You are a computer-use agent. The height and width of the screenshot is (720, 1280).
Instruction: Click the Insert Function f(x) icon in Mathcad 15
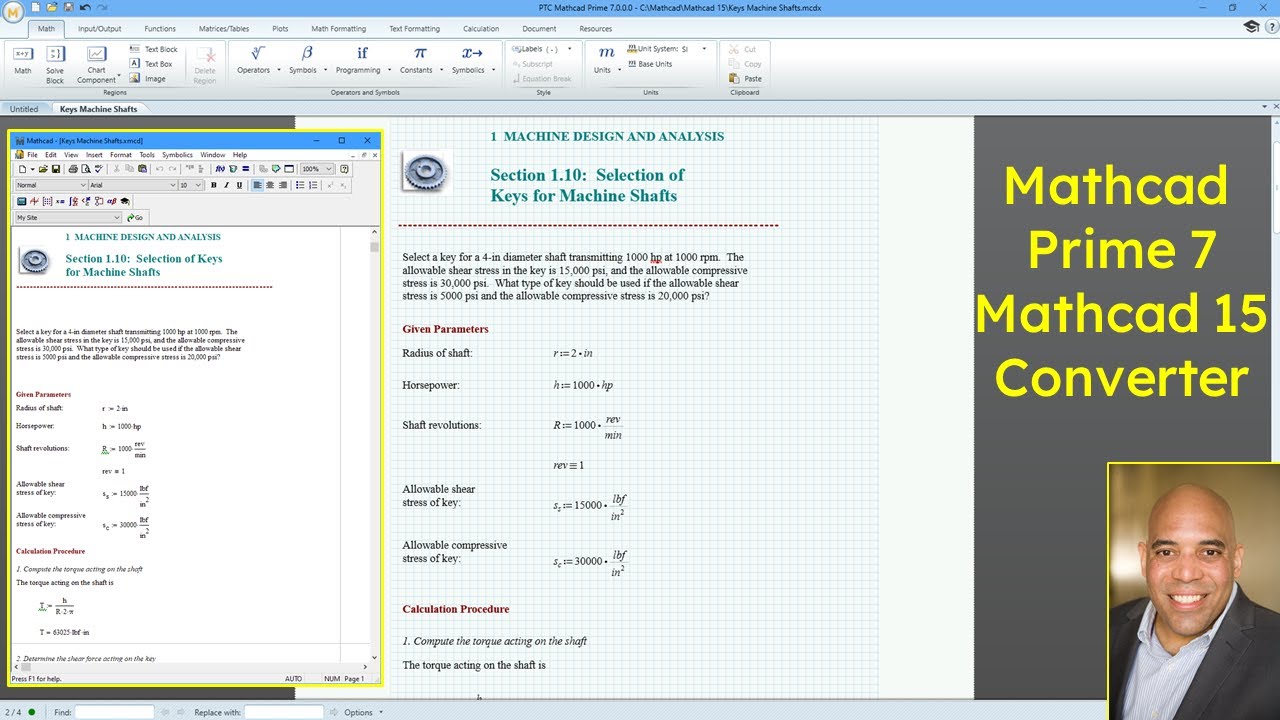220,169
